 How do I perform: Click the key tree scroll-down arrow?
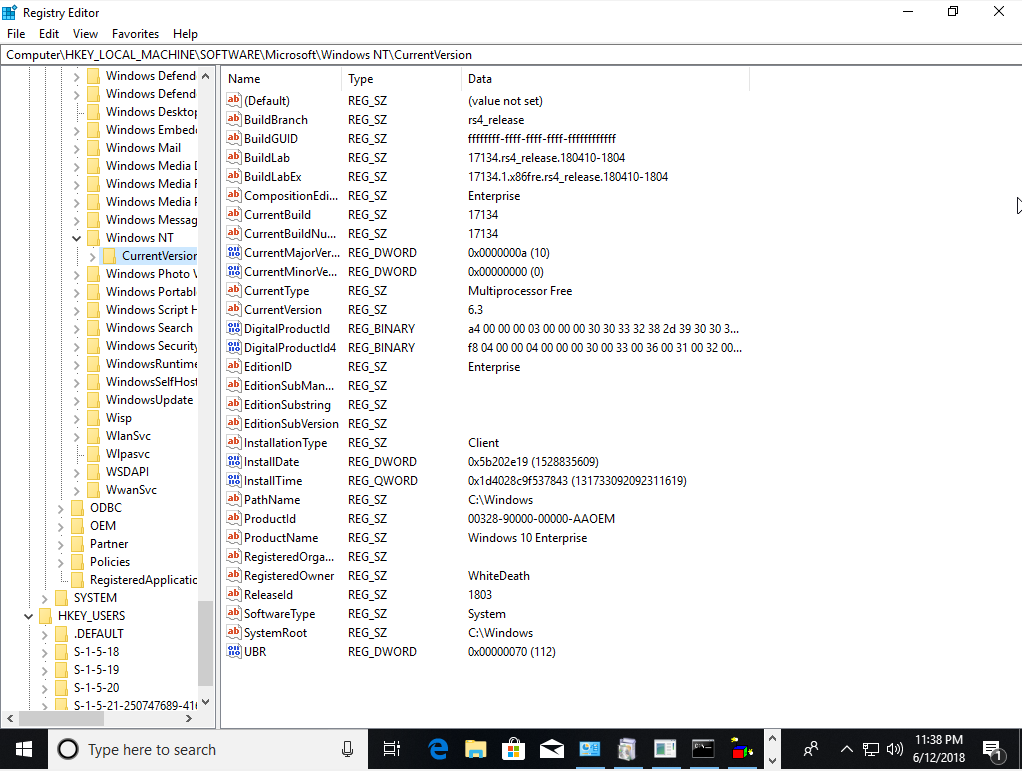[x=205, y=702]
